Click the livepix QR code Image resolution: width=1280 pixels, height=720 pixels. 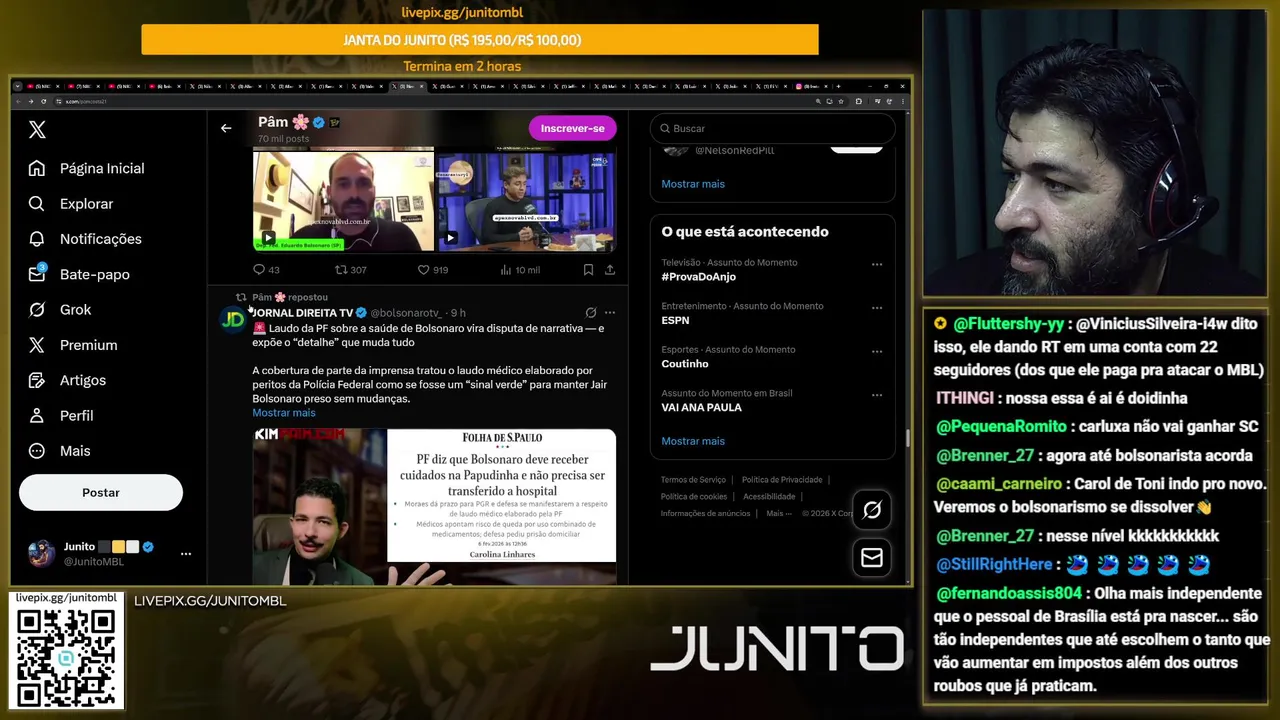click(67, 657)
